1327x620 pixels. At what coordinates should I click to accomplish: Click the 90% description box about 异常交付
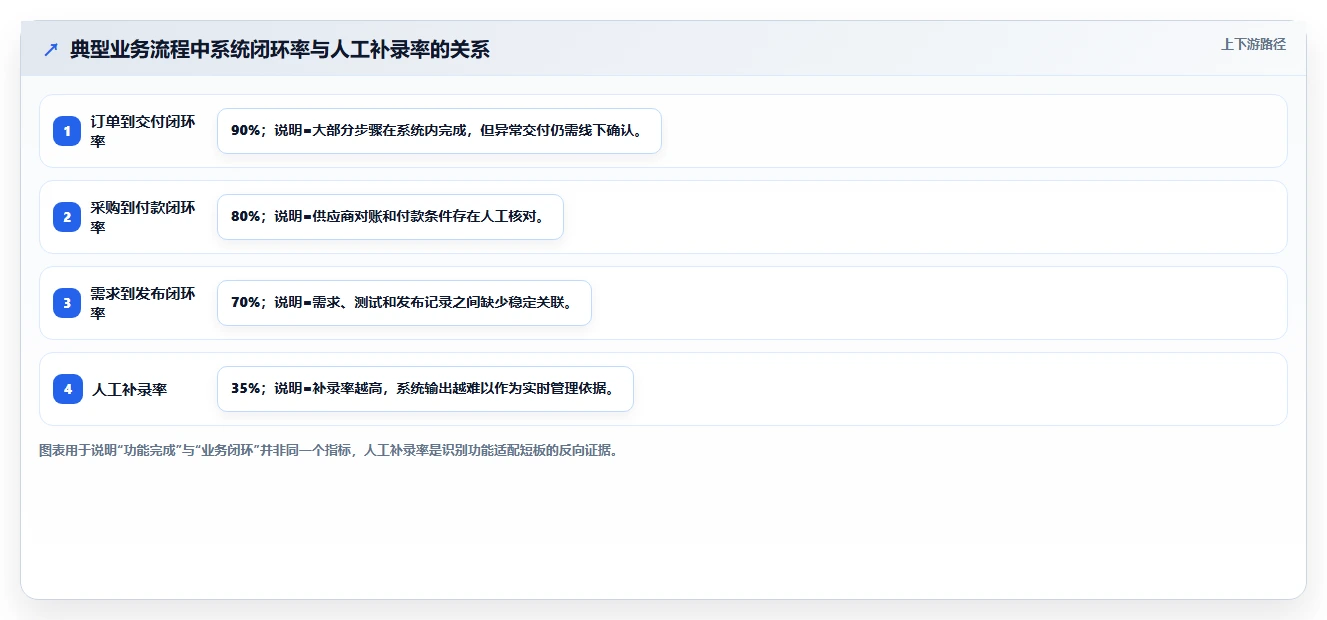[x=439, y=131]
